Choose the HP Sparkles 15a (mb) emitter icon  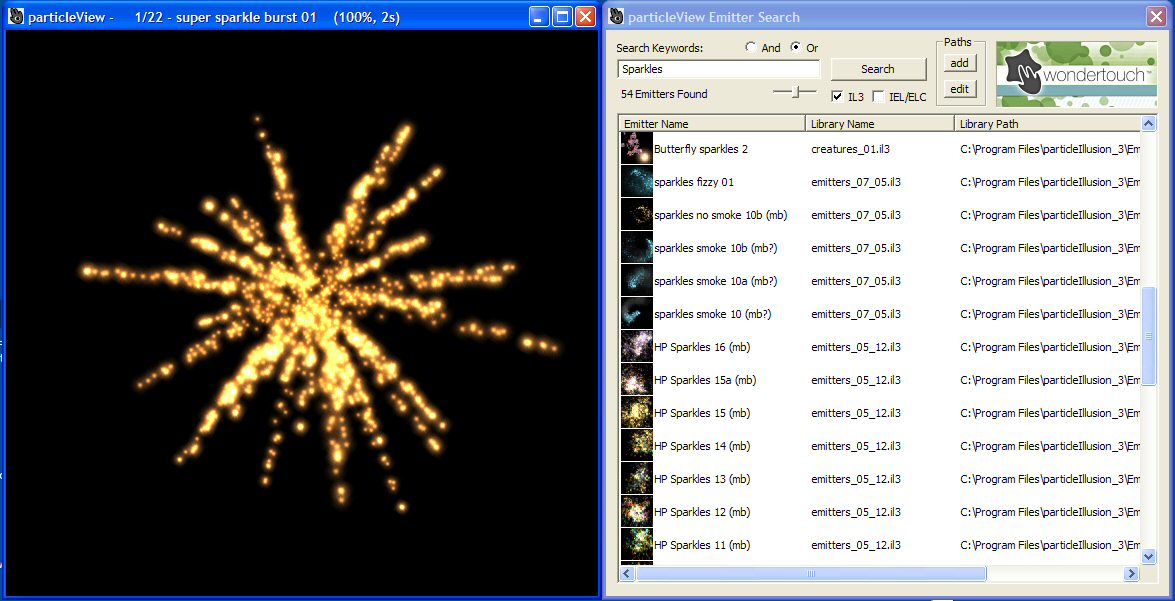click(x=636, y=380)
